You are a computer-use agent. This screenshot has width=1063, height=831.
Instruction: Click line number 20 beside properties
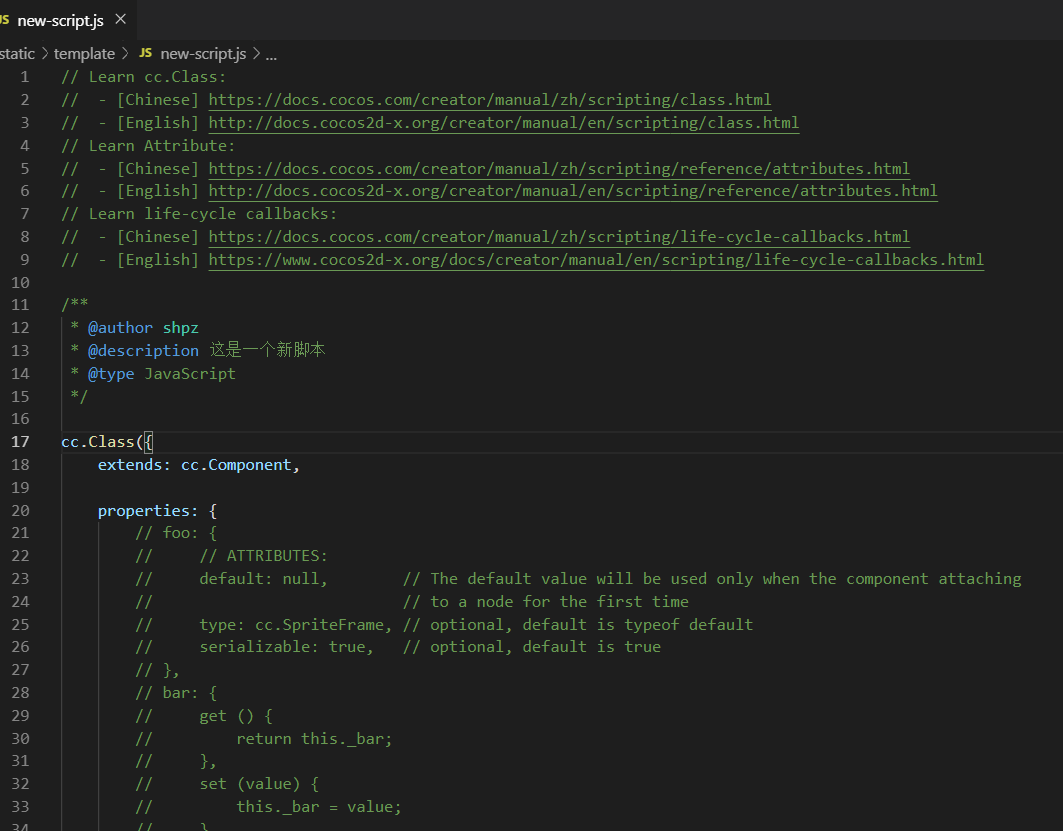(20, 511)
